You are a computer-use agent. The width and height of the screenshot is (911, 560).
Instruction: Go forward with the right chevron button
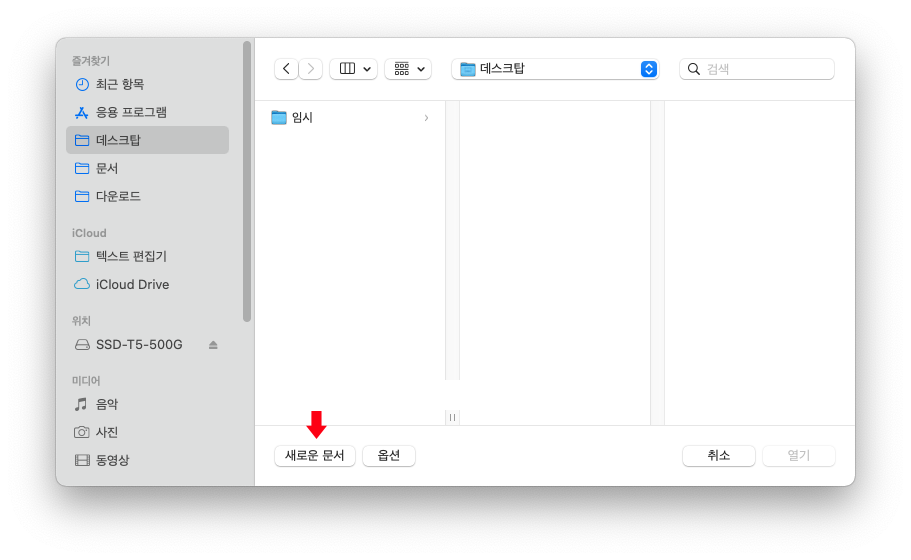tap(311, 69)
